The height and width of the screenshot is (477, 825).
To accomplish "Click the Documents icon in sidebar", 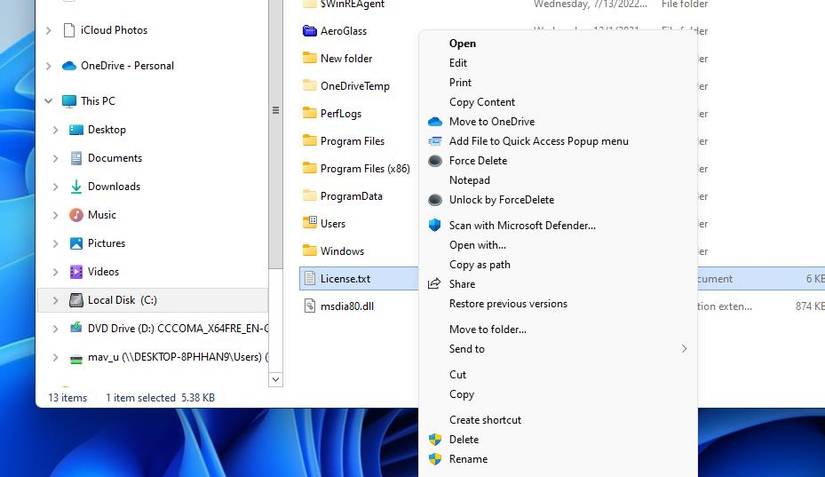I will (x=76, y=158).
